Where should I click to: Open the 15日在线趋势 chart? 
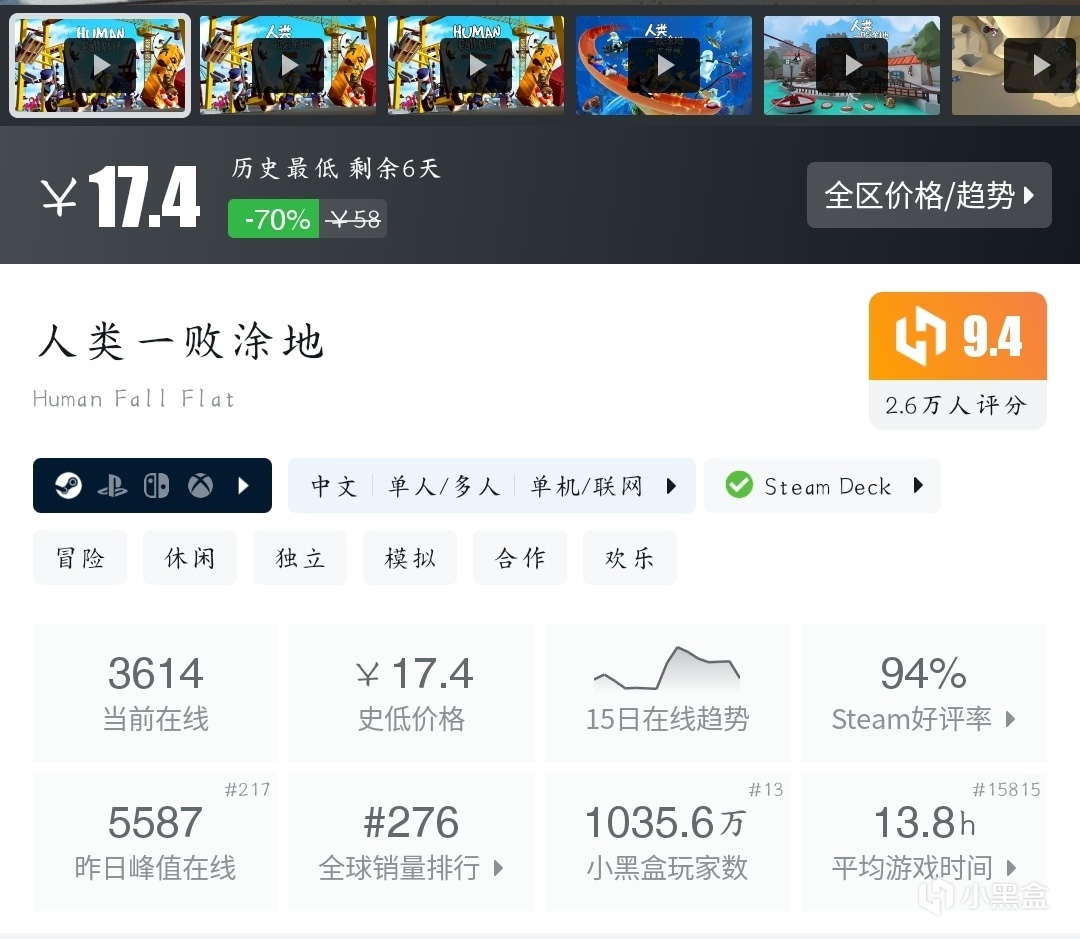667,693
